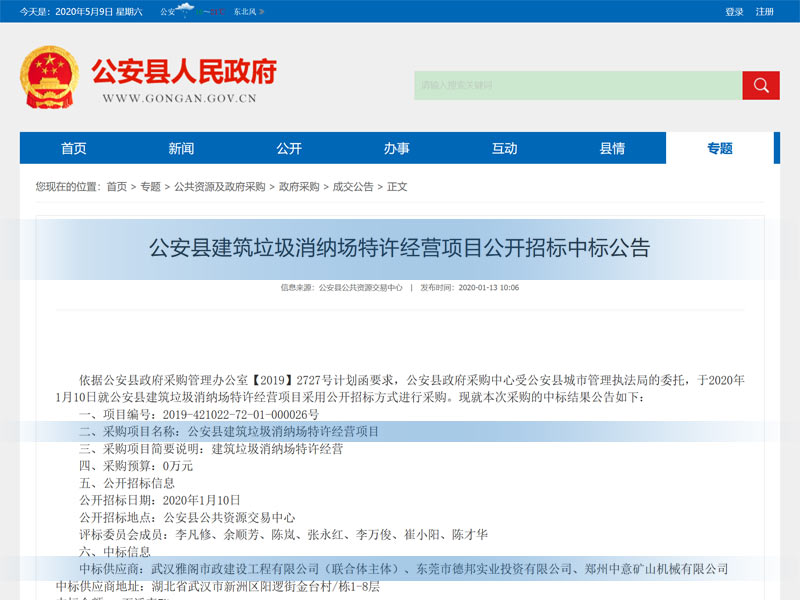Click the 公安县人民政府 site title banner
800x600 pixels.
coord(184,72)
